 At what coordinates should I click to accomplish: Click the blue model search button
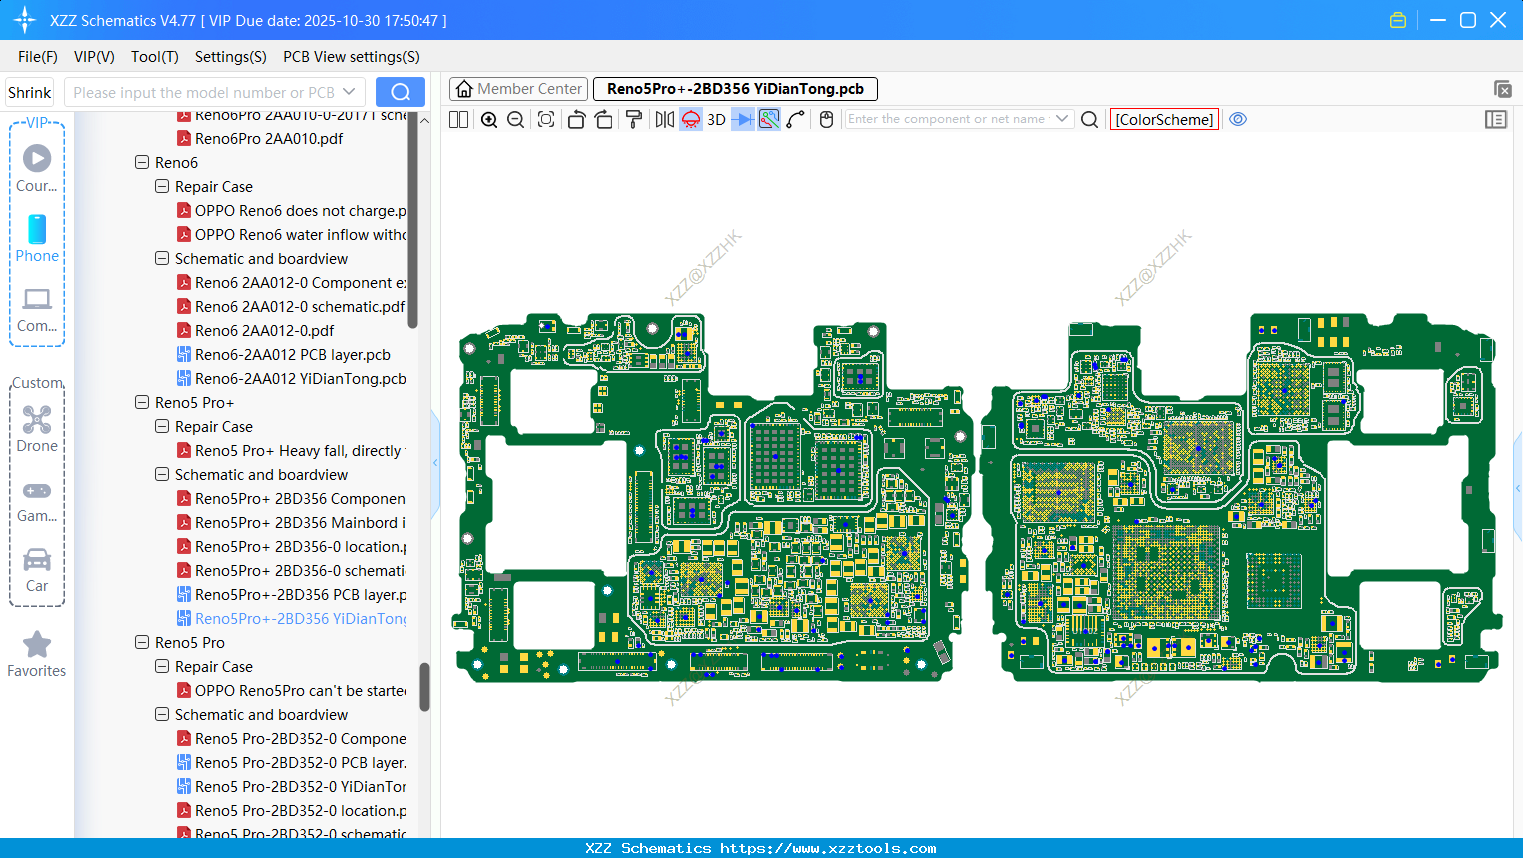pos(400,93)
